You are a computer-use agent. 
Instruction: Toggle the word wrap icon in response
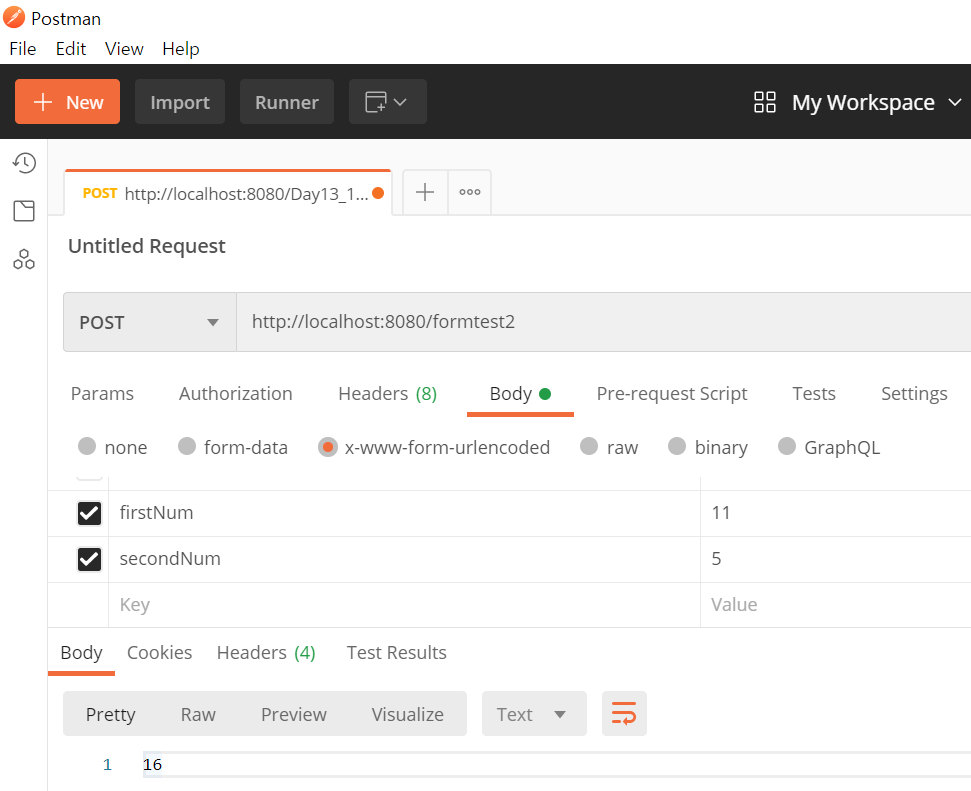point(624,714)
